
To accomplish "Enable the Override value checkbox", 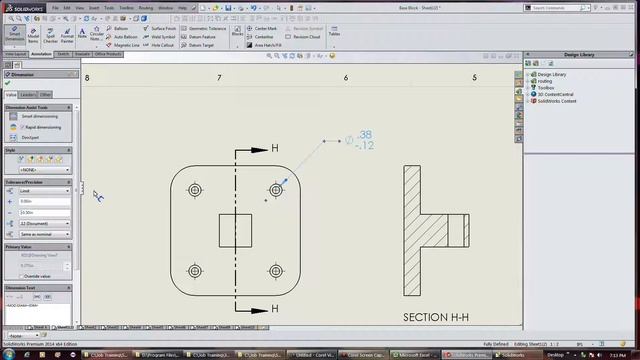I will pos(22,276).
